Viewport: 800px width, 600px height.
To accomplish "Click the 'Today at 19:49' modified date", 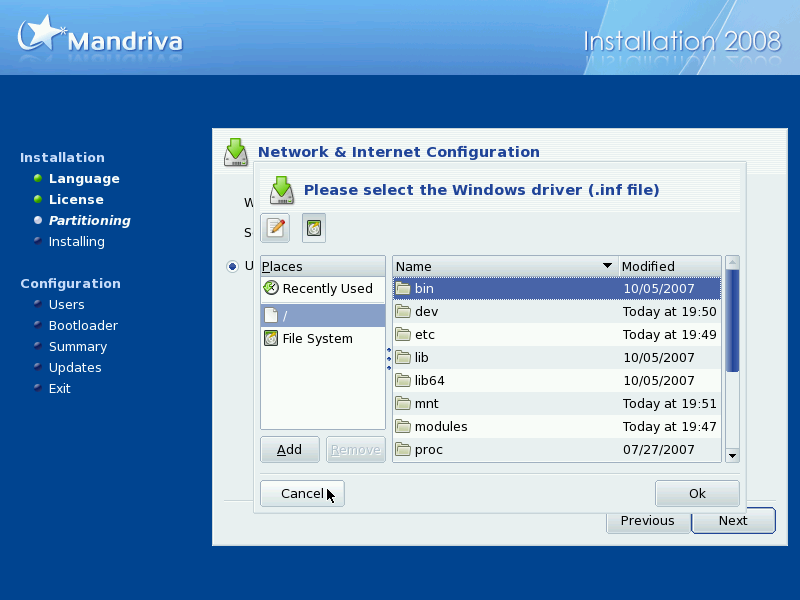I will click(669, 334).
